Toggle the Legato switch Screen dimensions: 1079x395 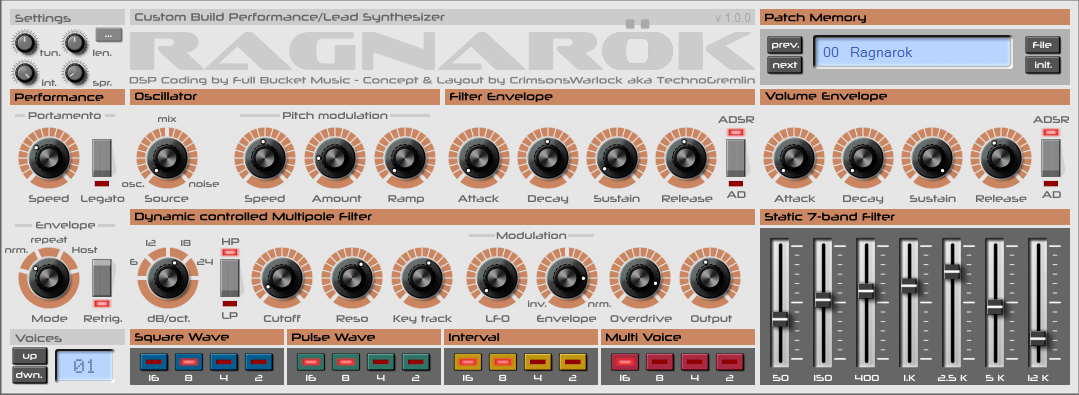102,158
